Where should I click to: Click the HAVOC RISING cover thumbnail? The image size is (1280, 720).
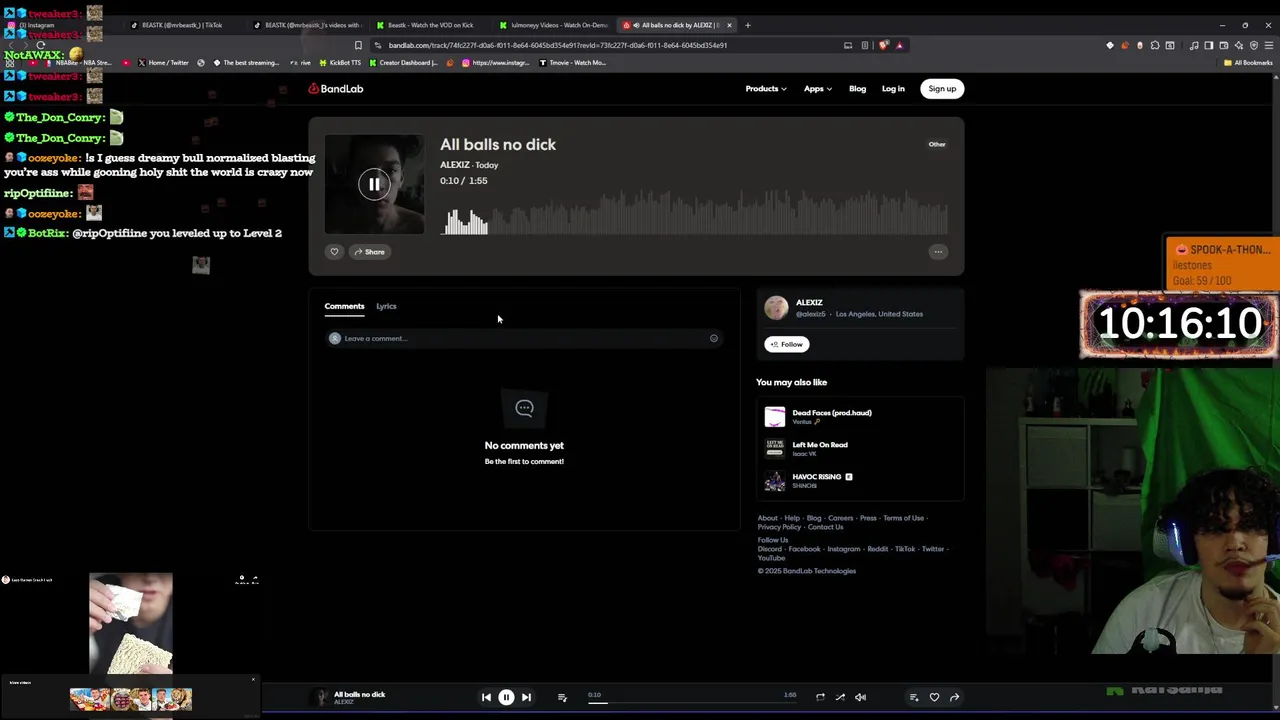click(775, 481)
